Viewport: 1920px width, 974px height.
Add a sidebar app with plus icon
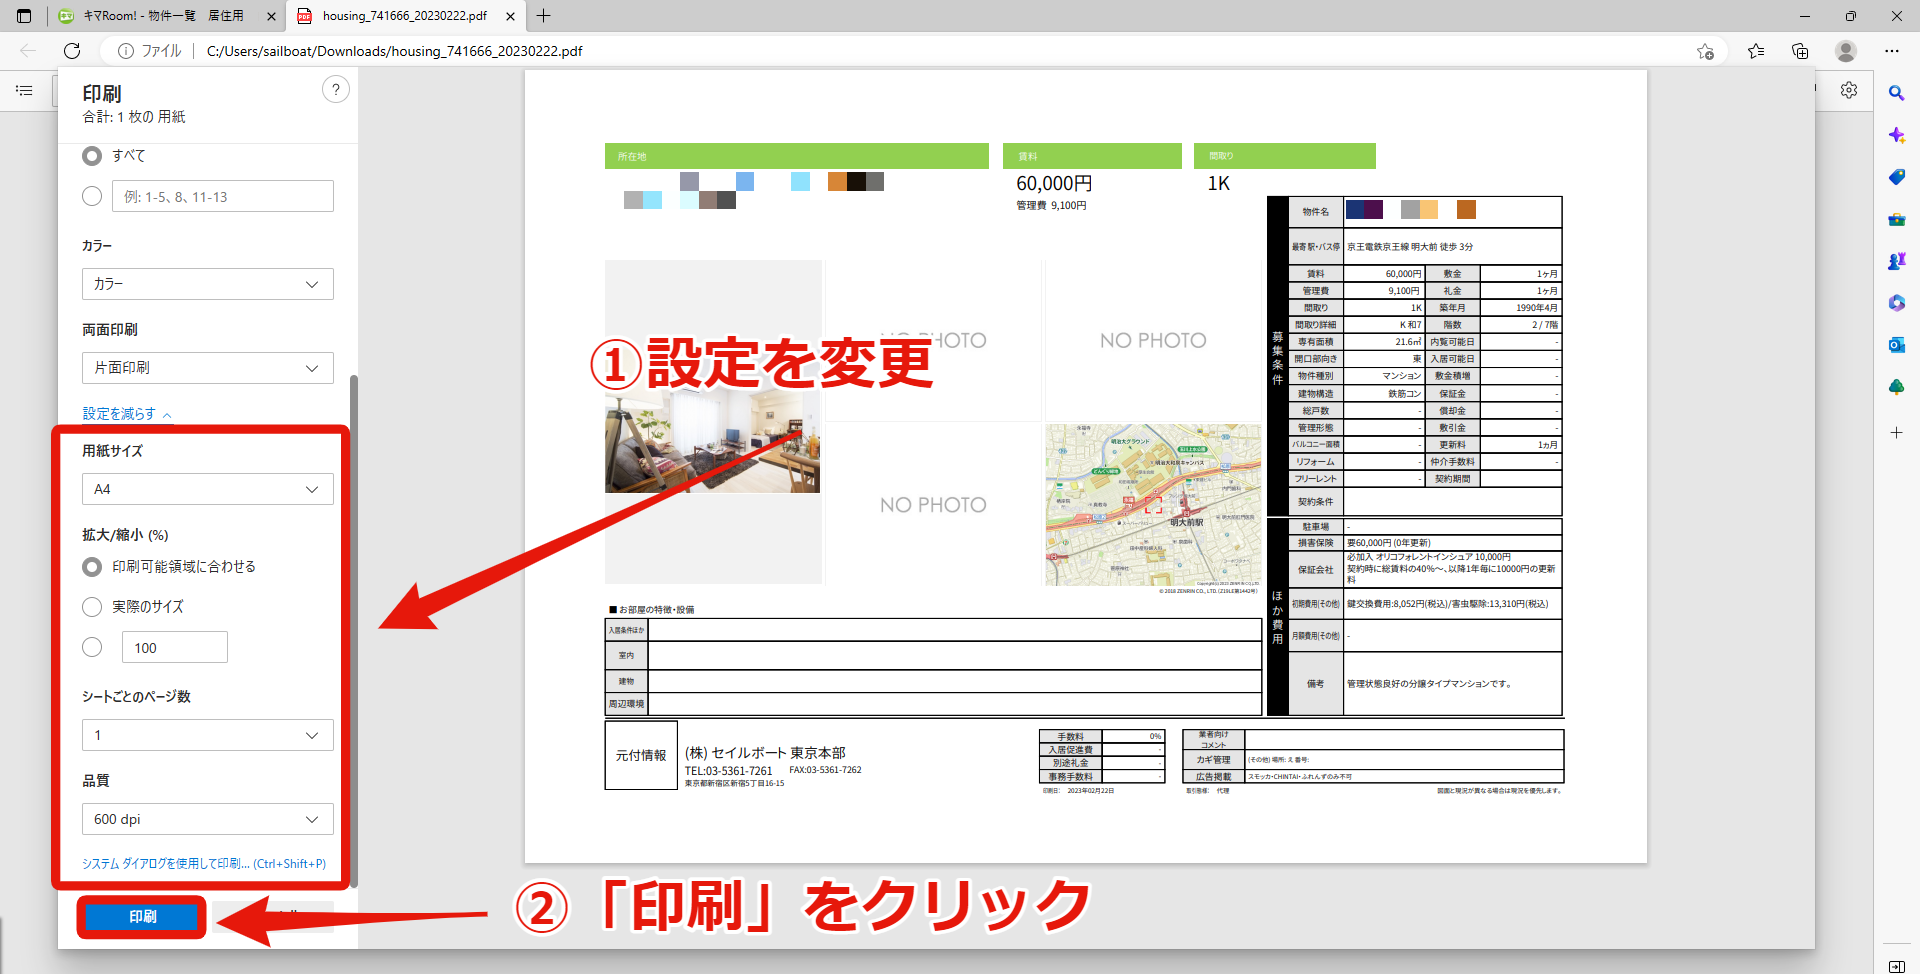[x=1896, y=433]
